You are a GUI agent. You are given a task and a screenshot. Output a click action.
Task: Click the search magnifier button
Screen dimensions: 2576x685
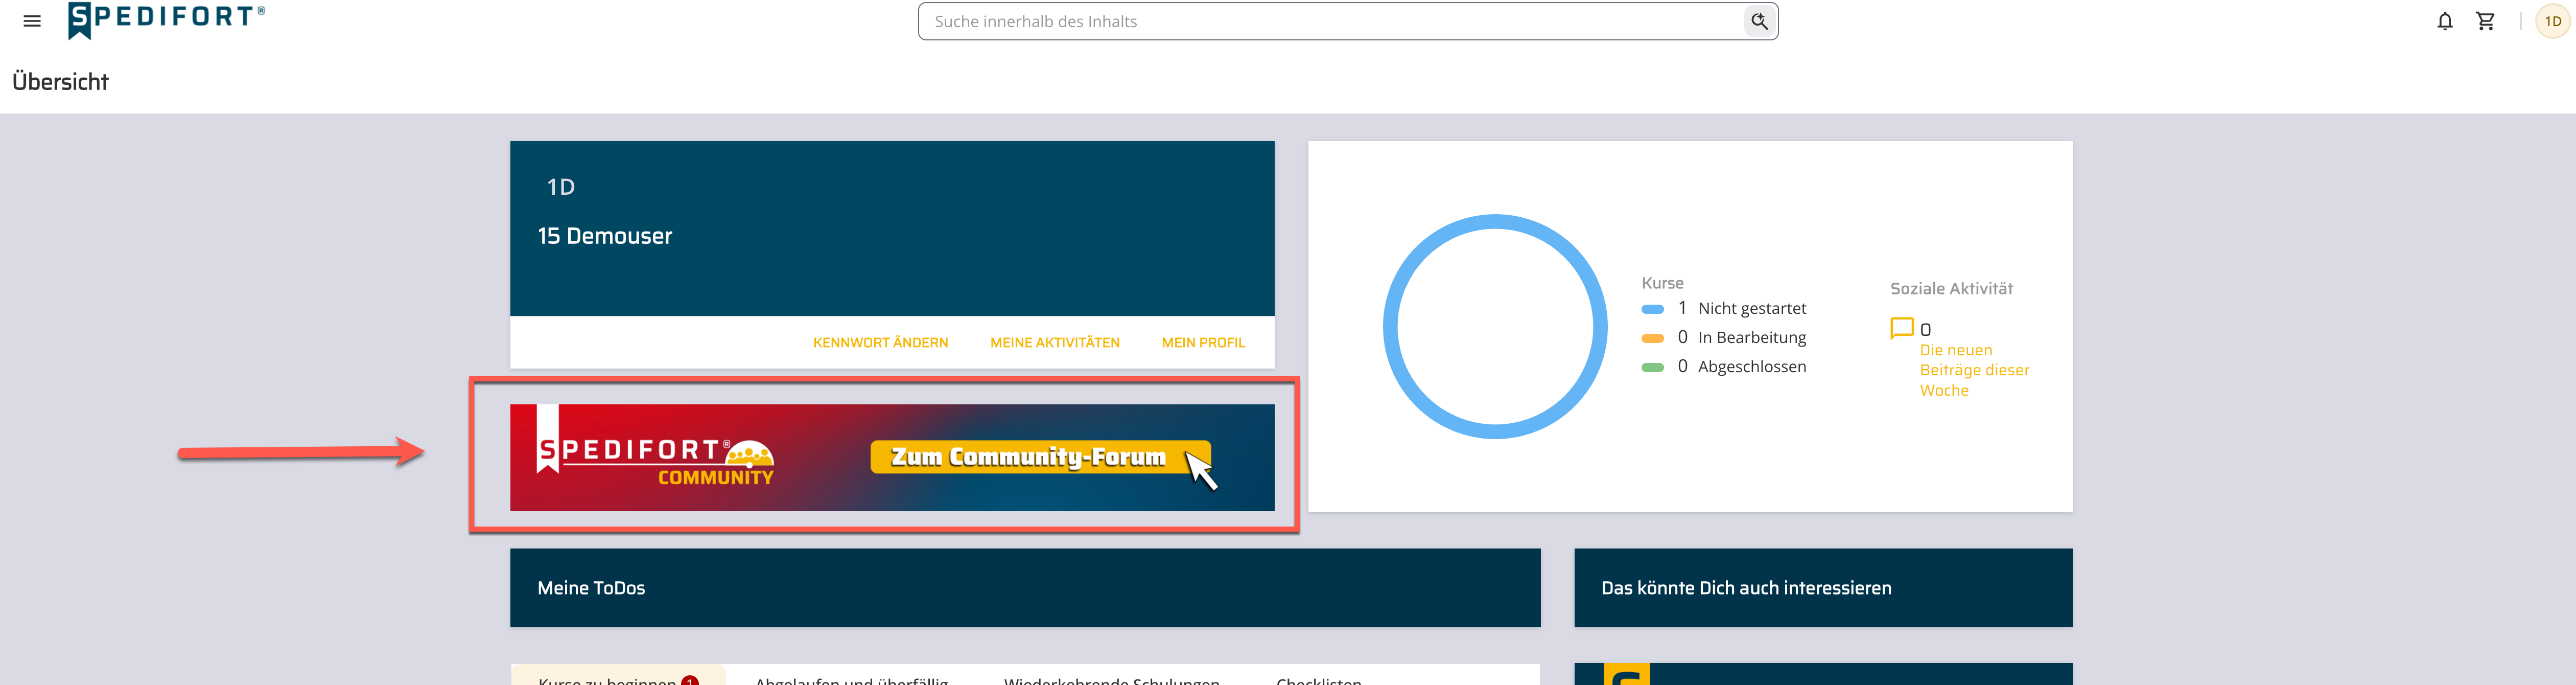1759,21
